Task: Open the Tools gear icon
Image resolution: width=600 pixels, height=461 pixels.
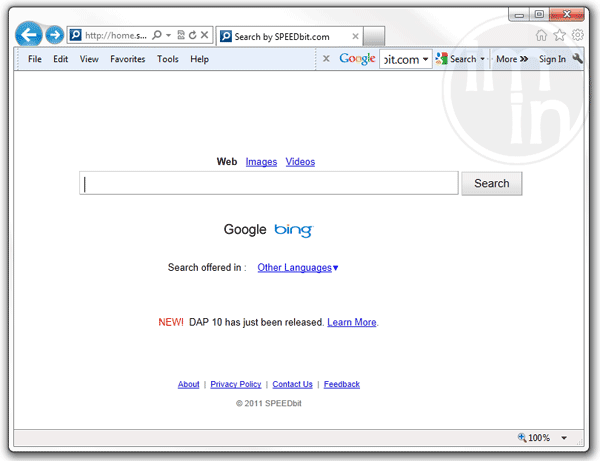Action: 577,35
